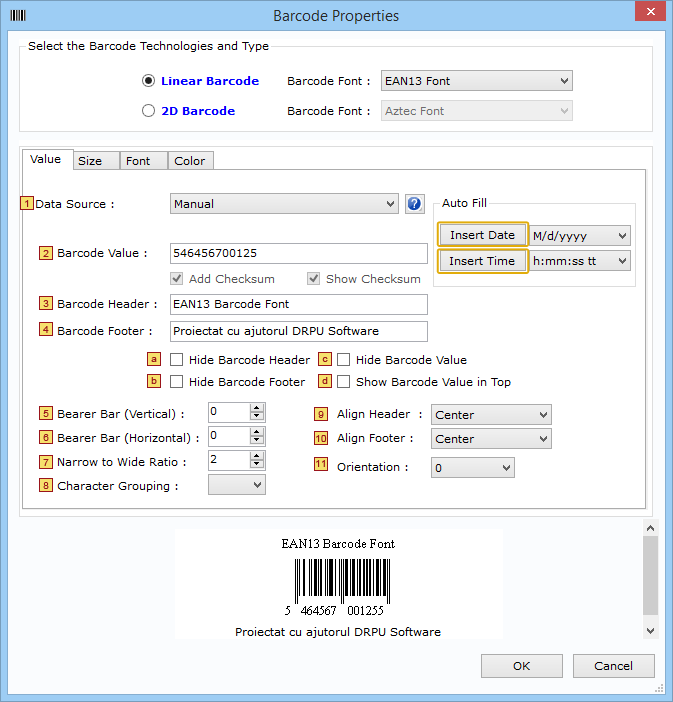Open the Align Header dropdown
Screen dimensions: 673x702
point(491,415)
